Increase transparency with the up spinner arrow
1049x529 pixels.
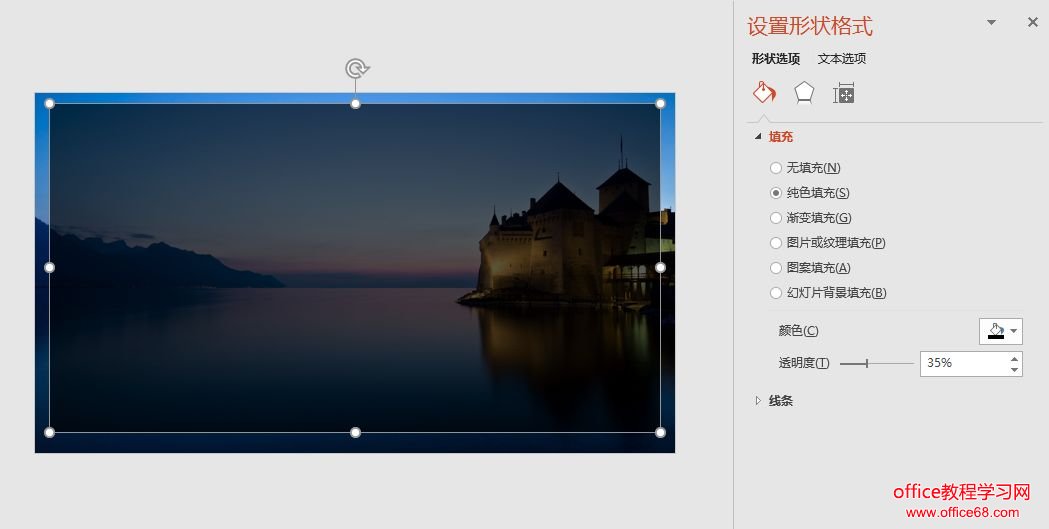click(x=1015, y=358)
